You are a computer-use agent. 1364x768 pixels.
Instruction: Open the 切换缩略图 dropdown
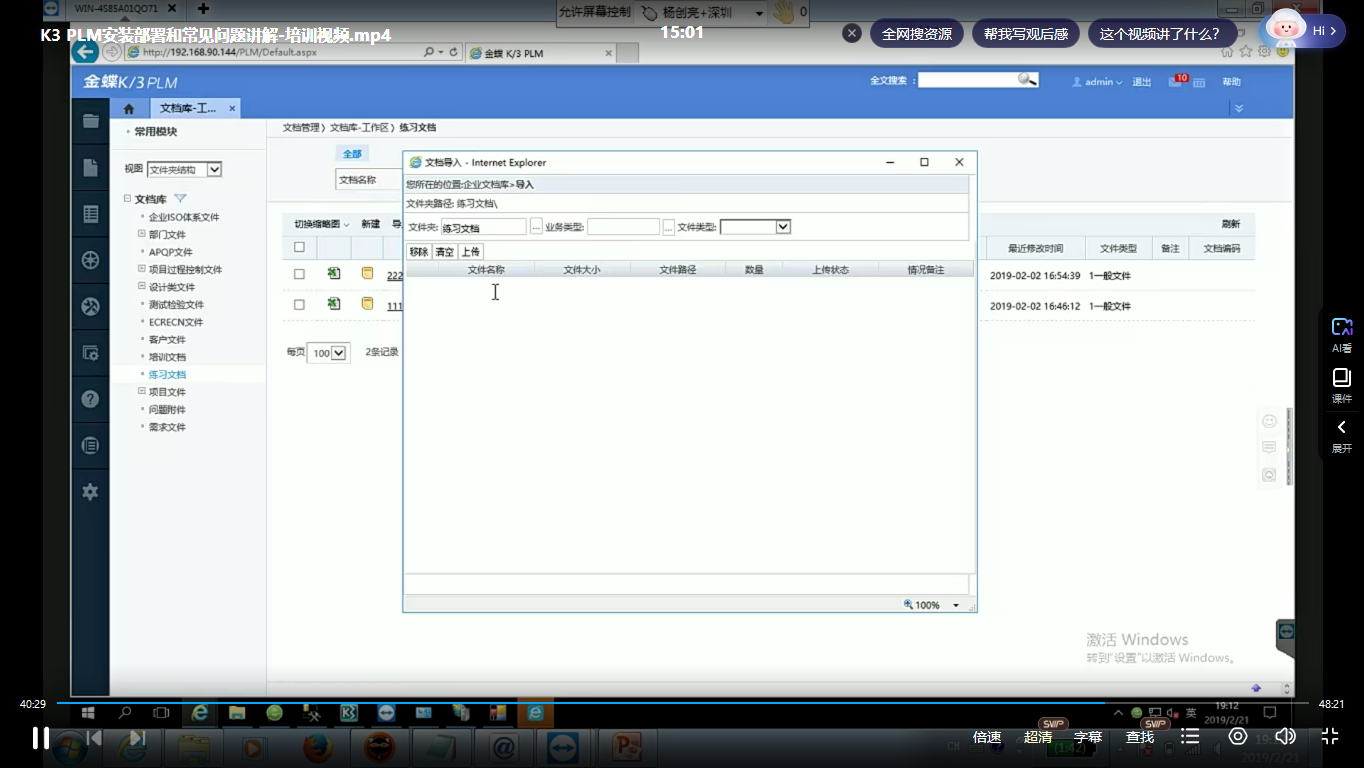[x=321, y=224]
